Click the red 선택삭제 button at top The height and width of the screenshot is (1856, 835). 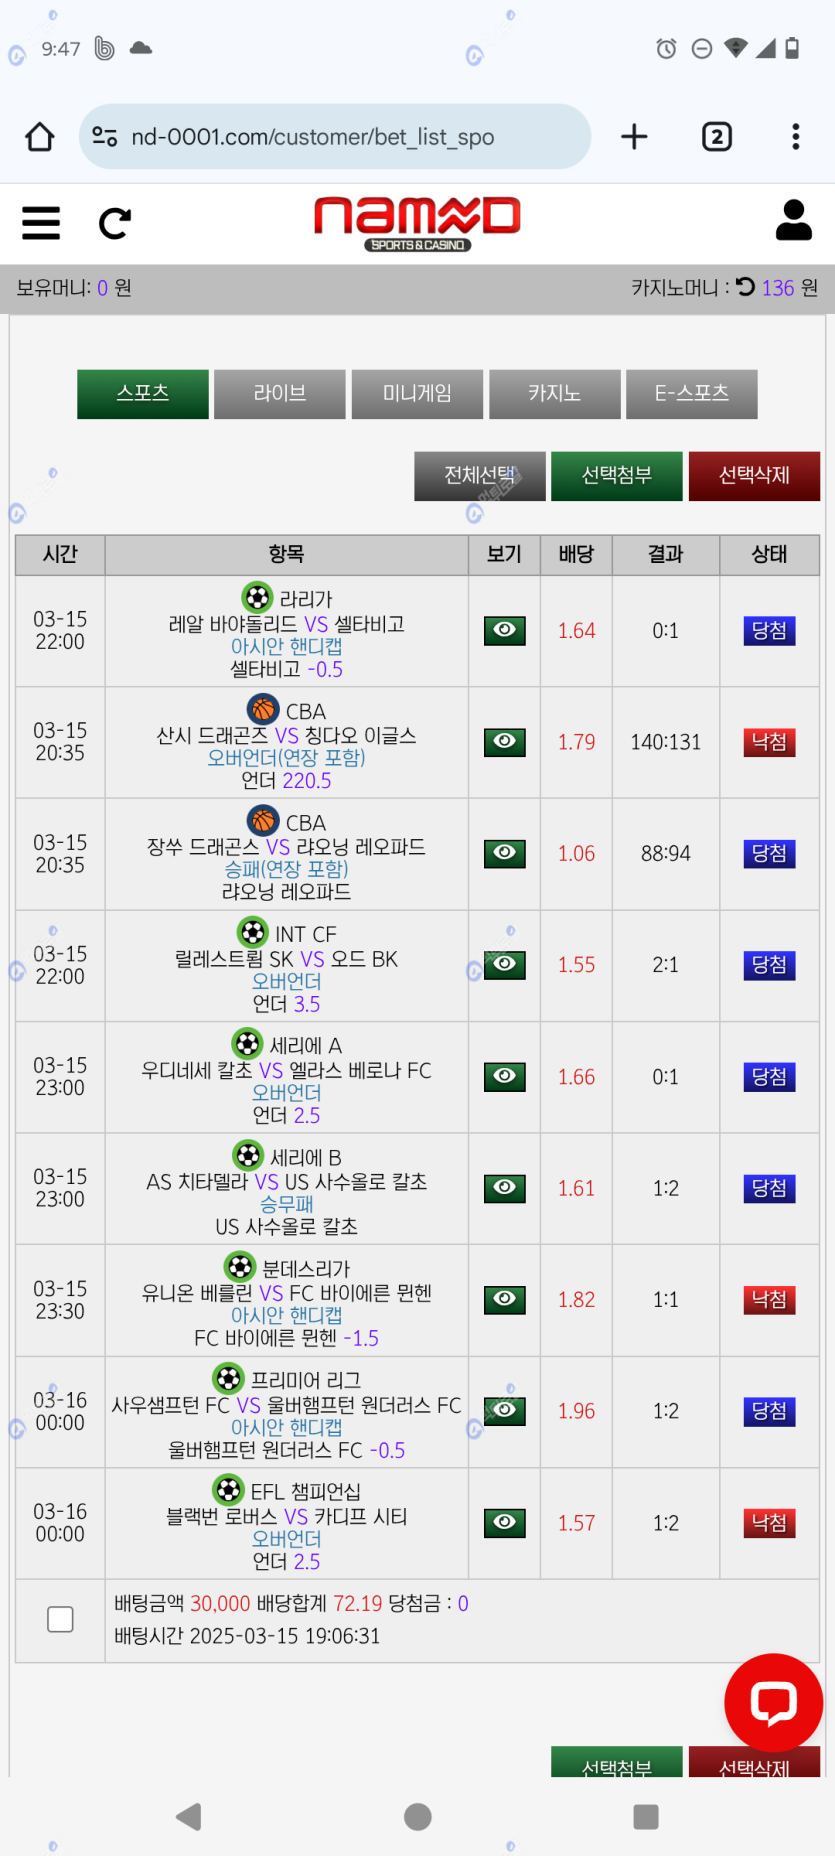point(754,476)
